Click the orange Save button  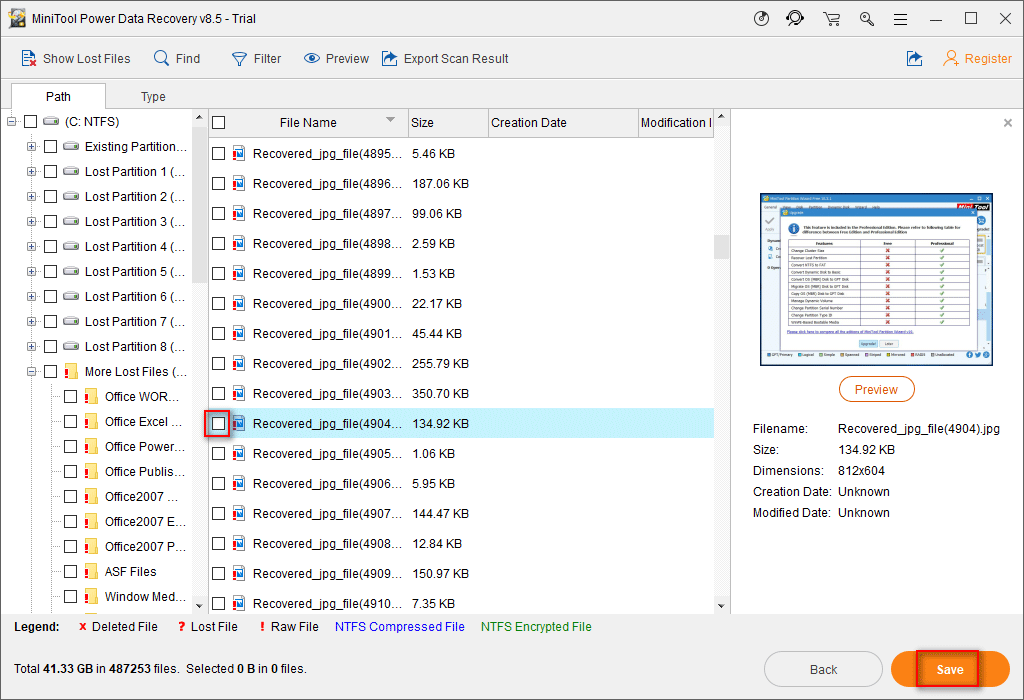click(x=950, y=669)
